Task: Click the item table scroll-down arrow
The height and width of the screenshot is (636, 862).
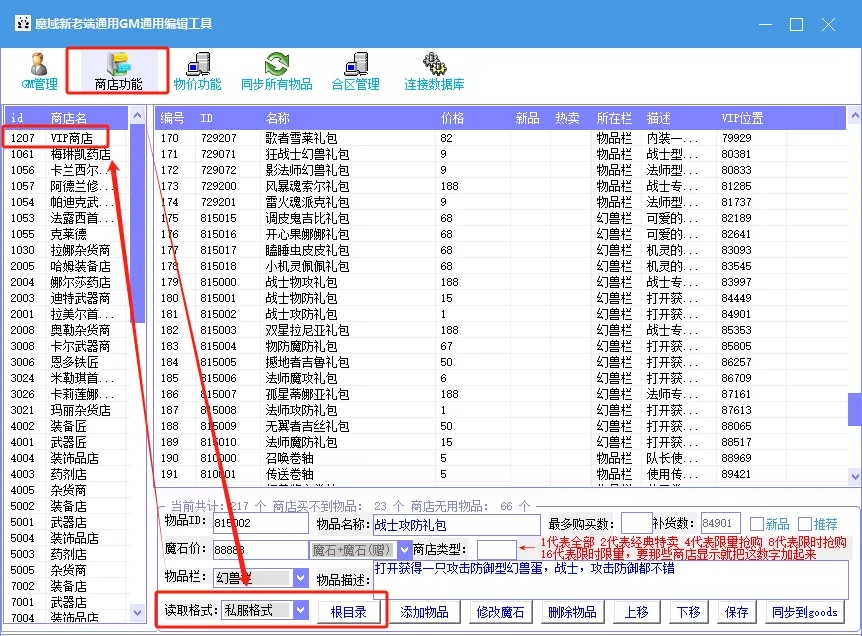Action: click(x=855, y=476)
